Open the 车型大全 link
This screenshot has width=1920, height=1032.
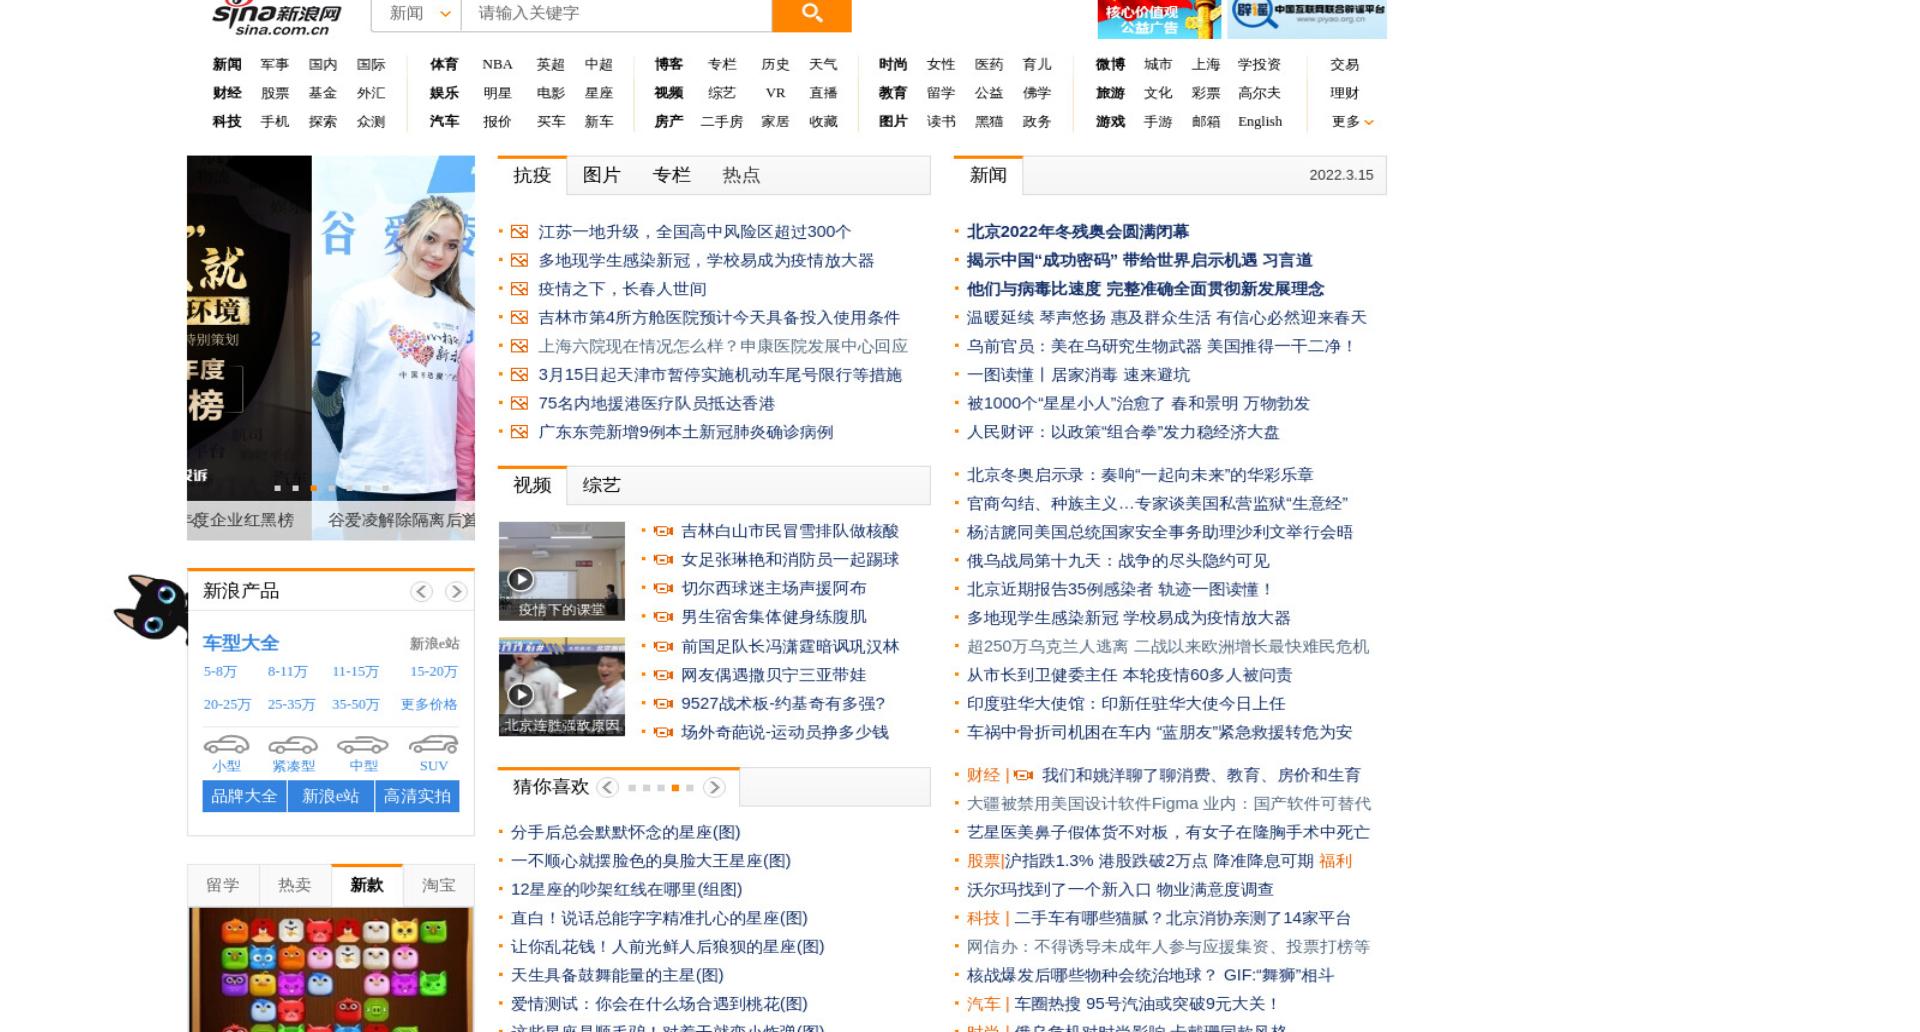click(x=241, y=643)
